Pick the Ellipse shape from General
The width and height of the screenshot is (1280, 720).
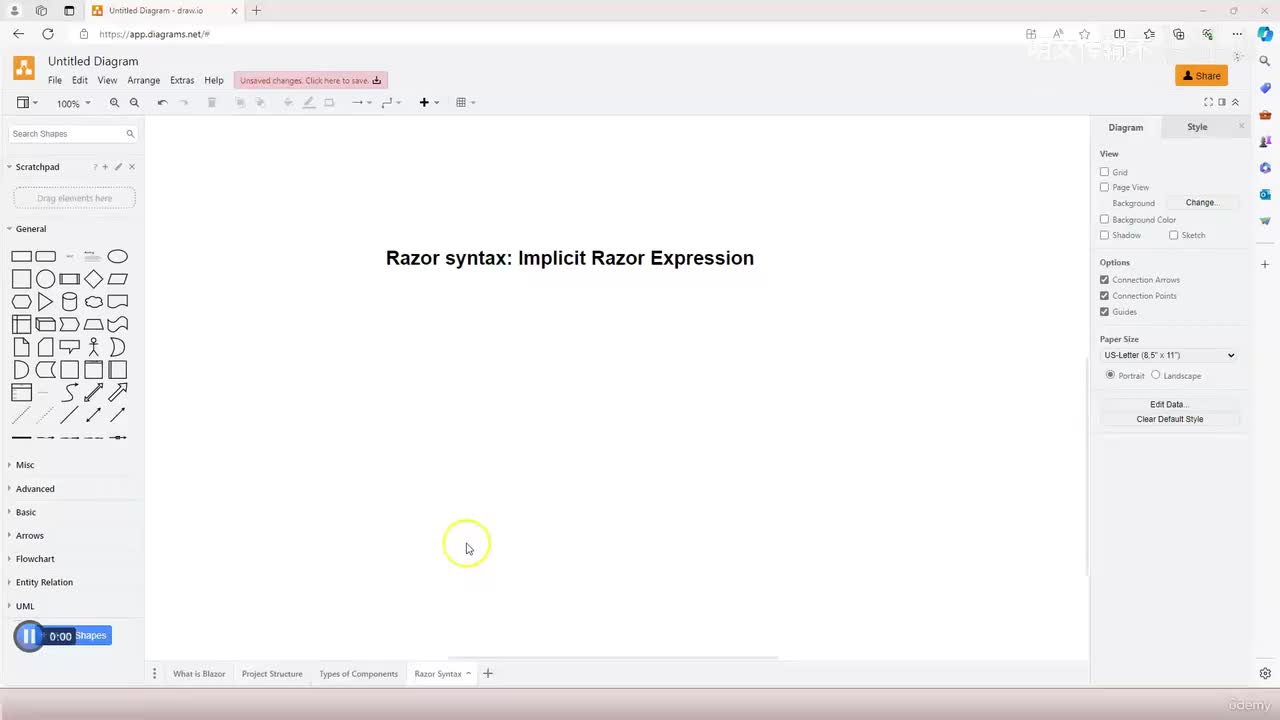pyautogui.click(x=118, y=256)
